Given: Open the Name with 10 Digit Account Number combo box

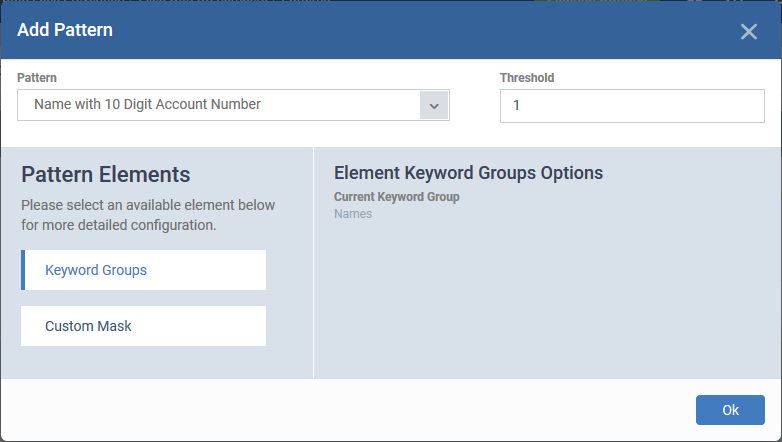Looking at the screenshot, I should pos(233,105).
